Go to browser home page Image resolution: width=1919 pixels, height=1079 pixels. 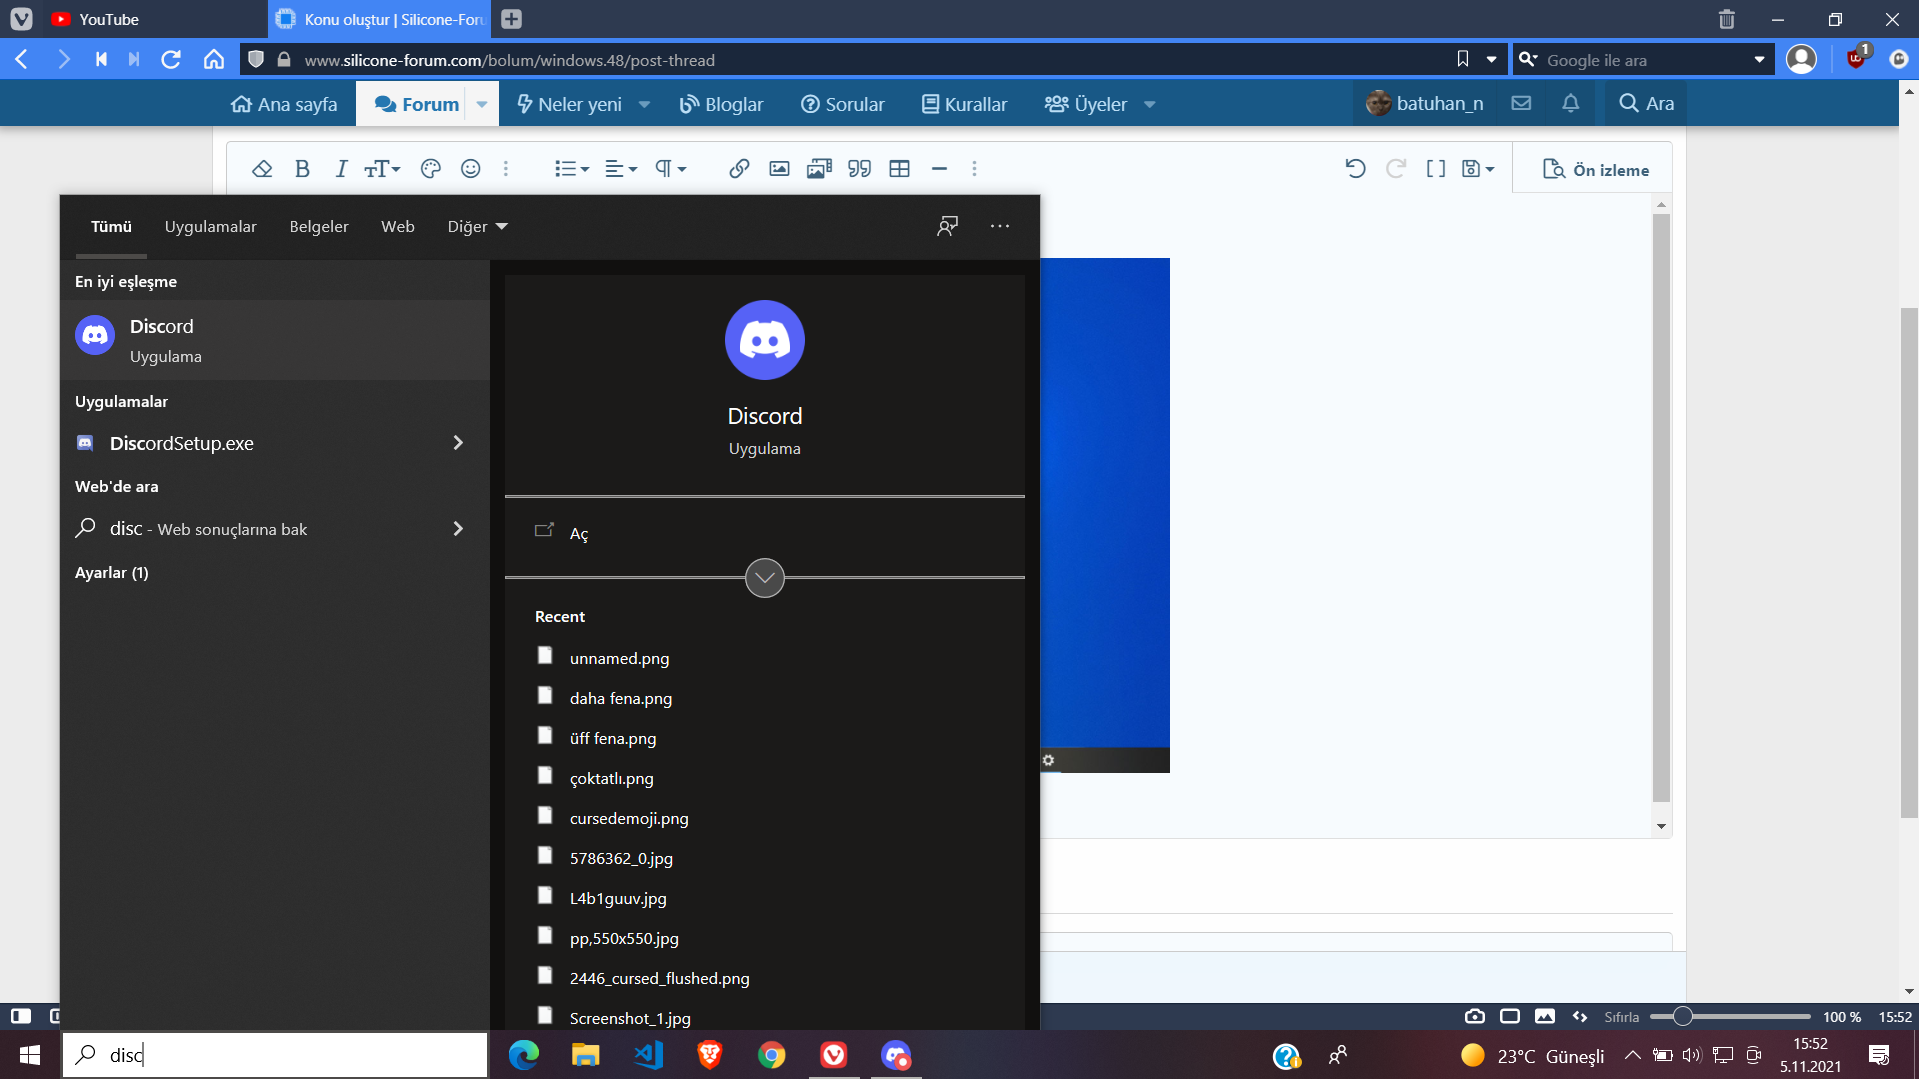[x=214, y=60]
